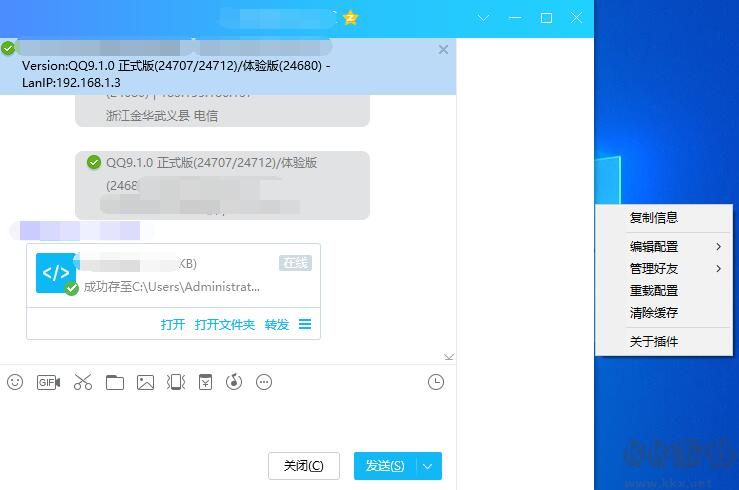Image resolution: width=739 pixels, height=490 pixels.
Task: Jump to the latest message with the chevron above the toolbar
Action: coord(449,357)
